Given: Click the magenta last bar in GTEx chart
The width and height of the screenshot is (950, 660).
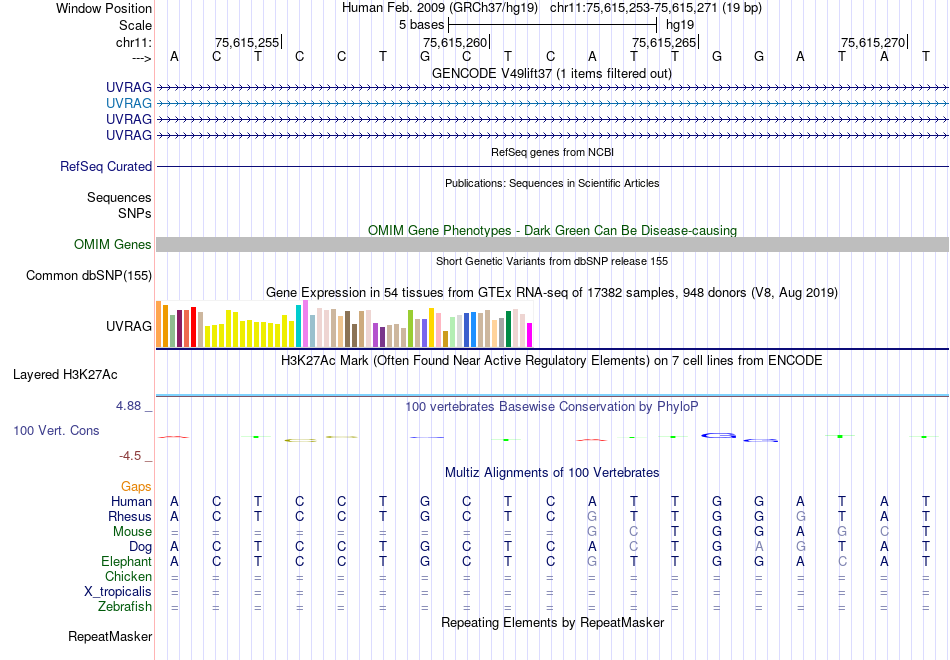Looking at the screenshot, I should click(529, 335).
